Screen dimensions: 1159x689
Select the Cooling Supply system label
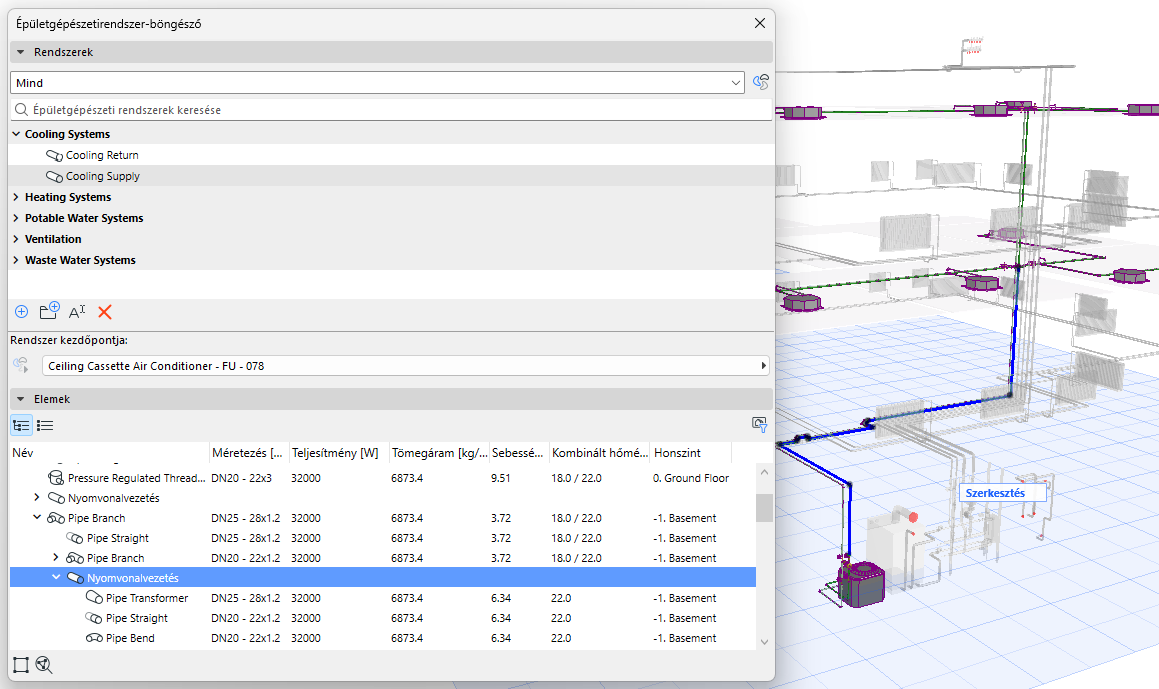103,177
